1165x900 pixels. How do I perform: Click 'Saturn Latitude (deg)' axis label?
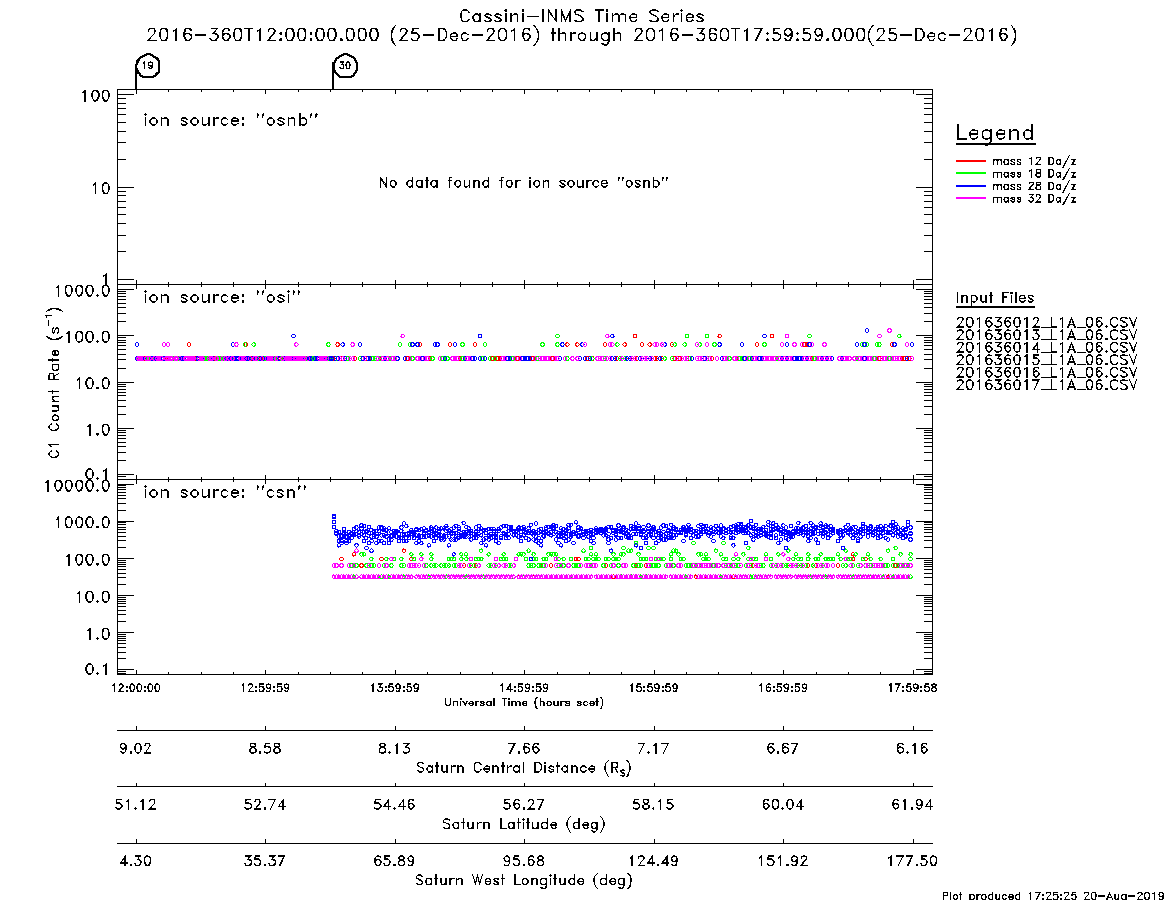click(x=524, y=824)
